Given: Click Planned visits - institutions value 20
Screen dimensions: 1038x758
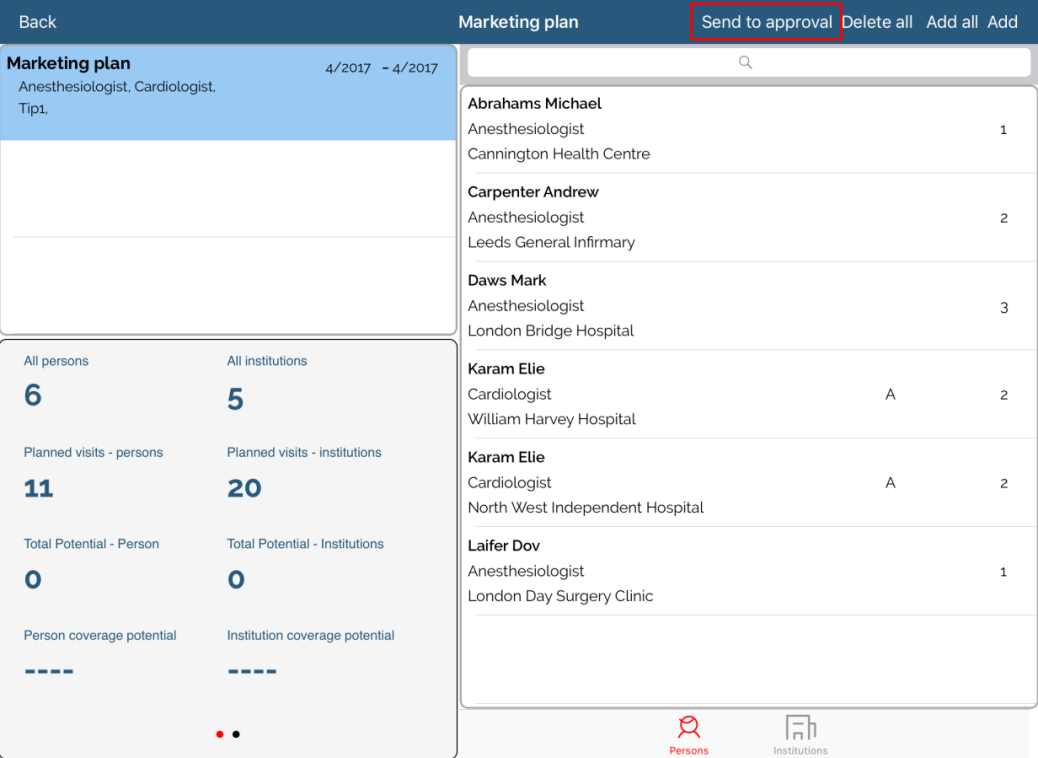Looking at the screenshot, I should [x=244, y=488].
